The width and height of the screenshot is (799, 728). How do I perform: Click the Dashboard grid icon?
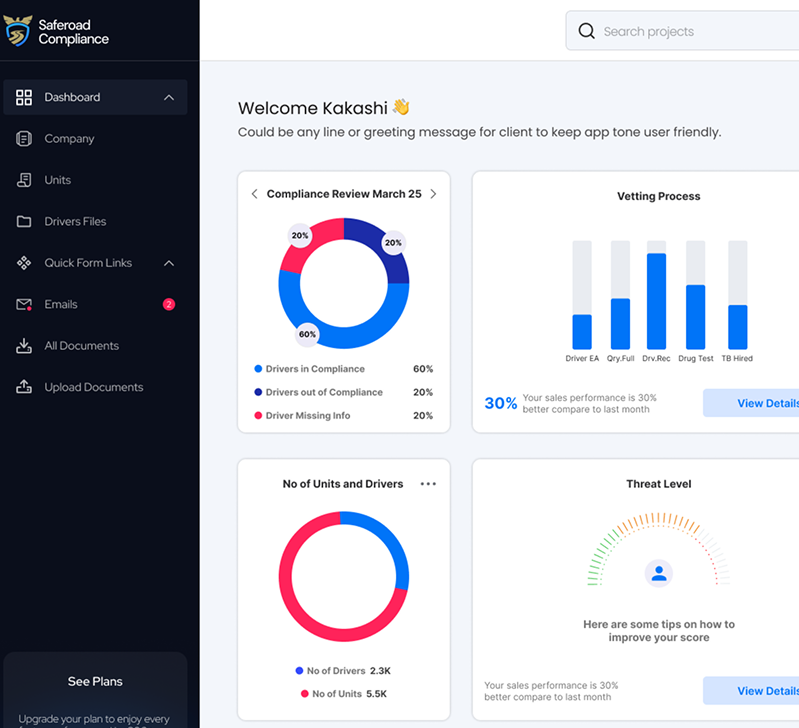[x=24, y=97]
